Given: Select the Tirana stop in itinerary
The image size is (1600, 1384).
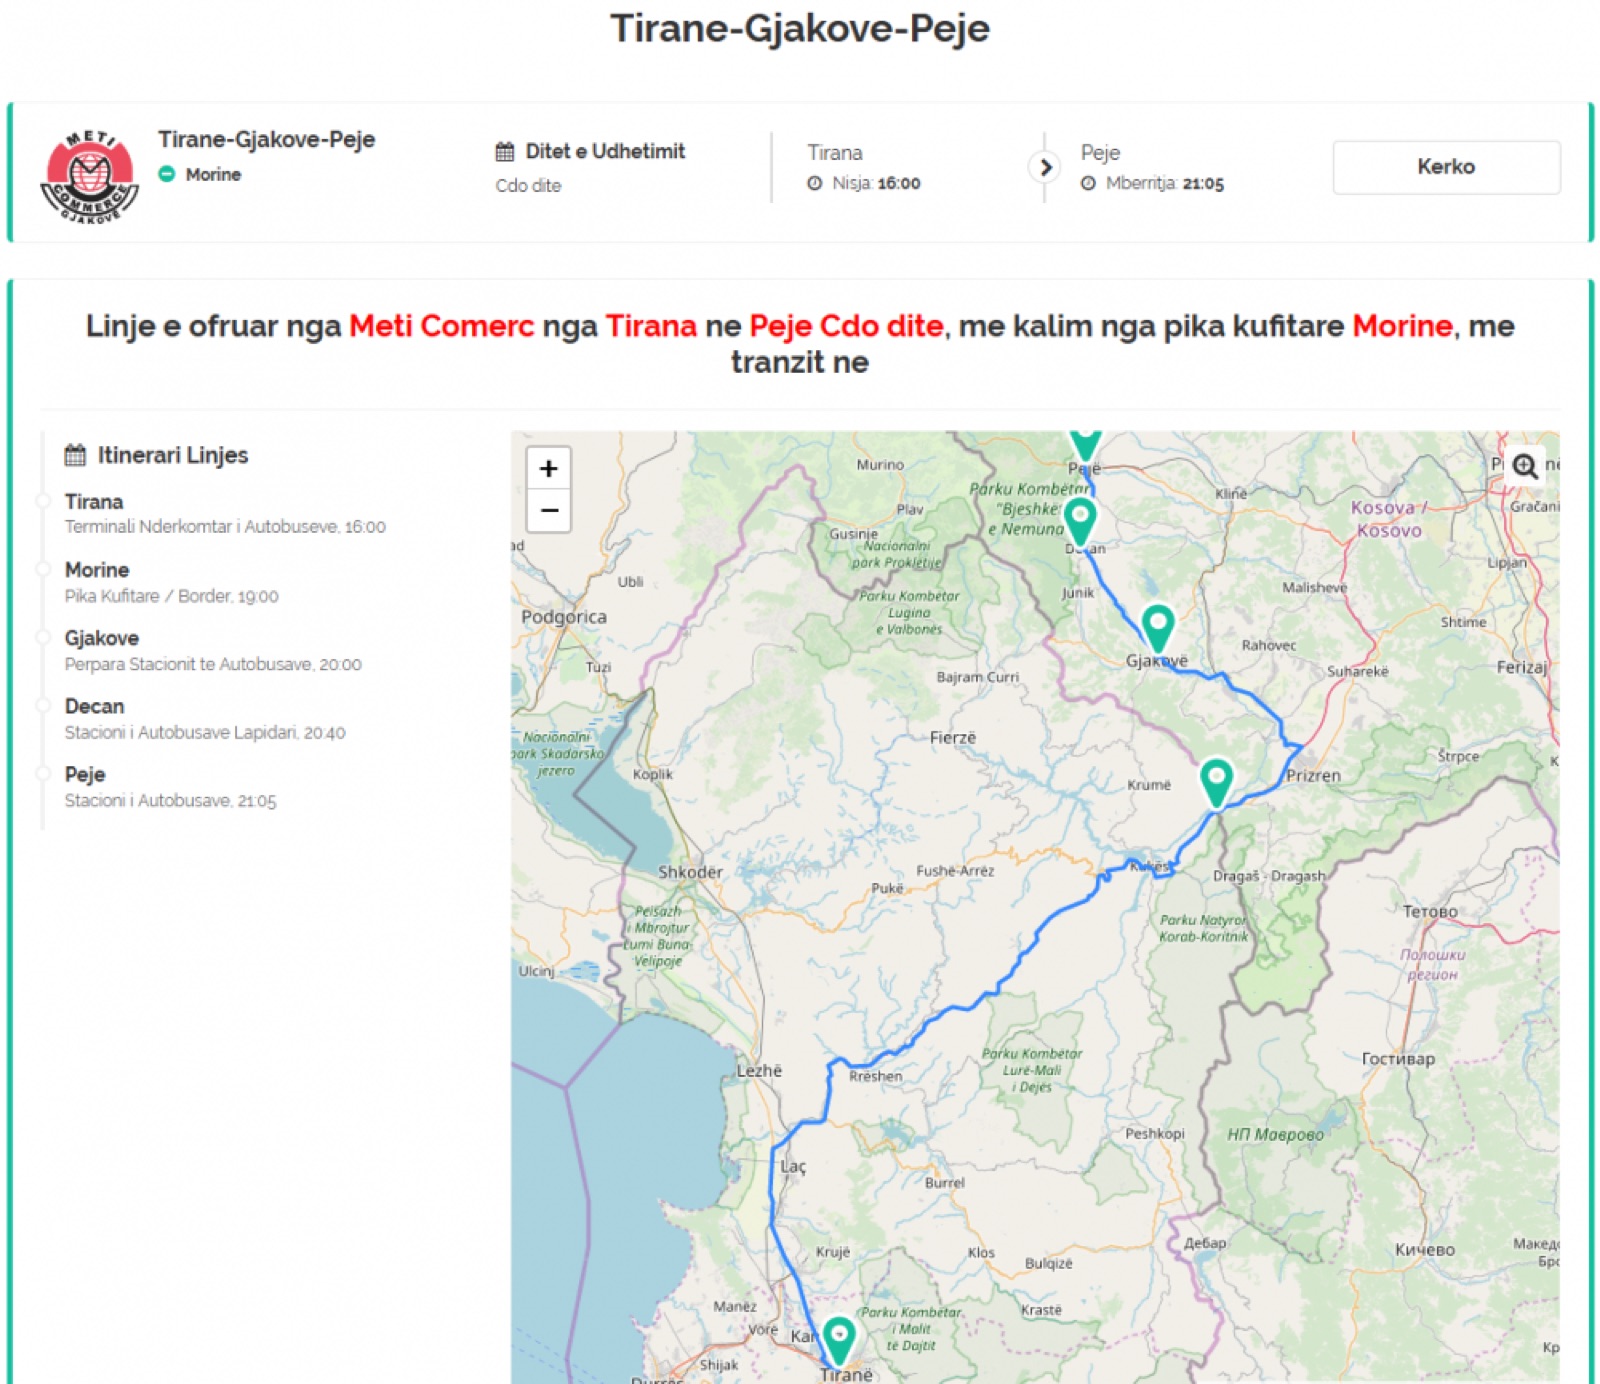Looking at the screenshot, I should [x=94, y=502].
